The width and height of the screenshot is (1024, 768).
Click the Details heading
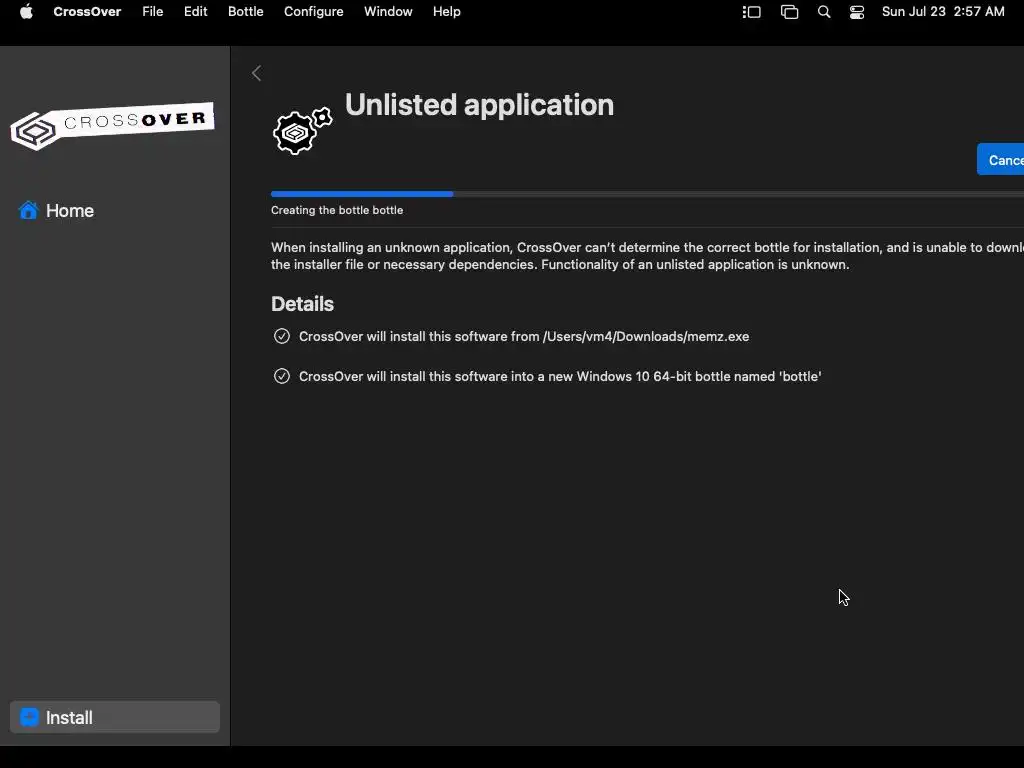[302, 304]
